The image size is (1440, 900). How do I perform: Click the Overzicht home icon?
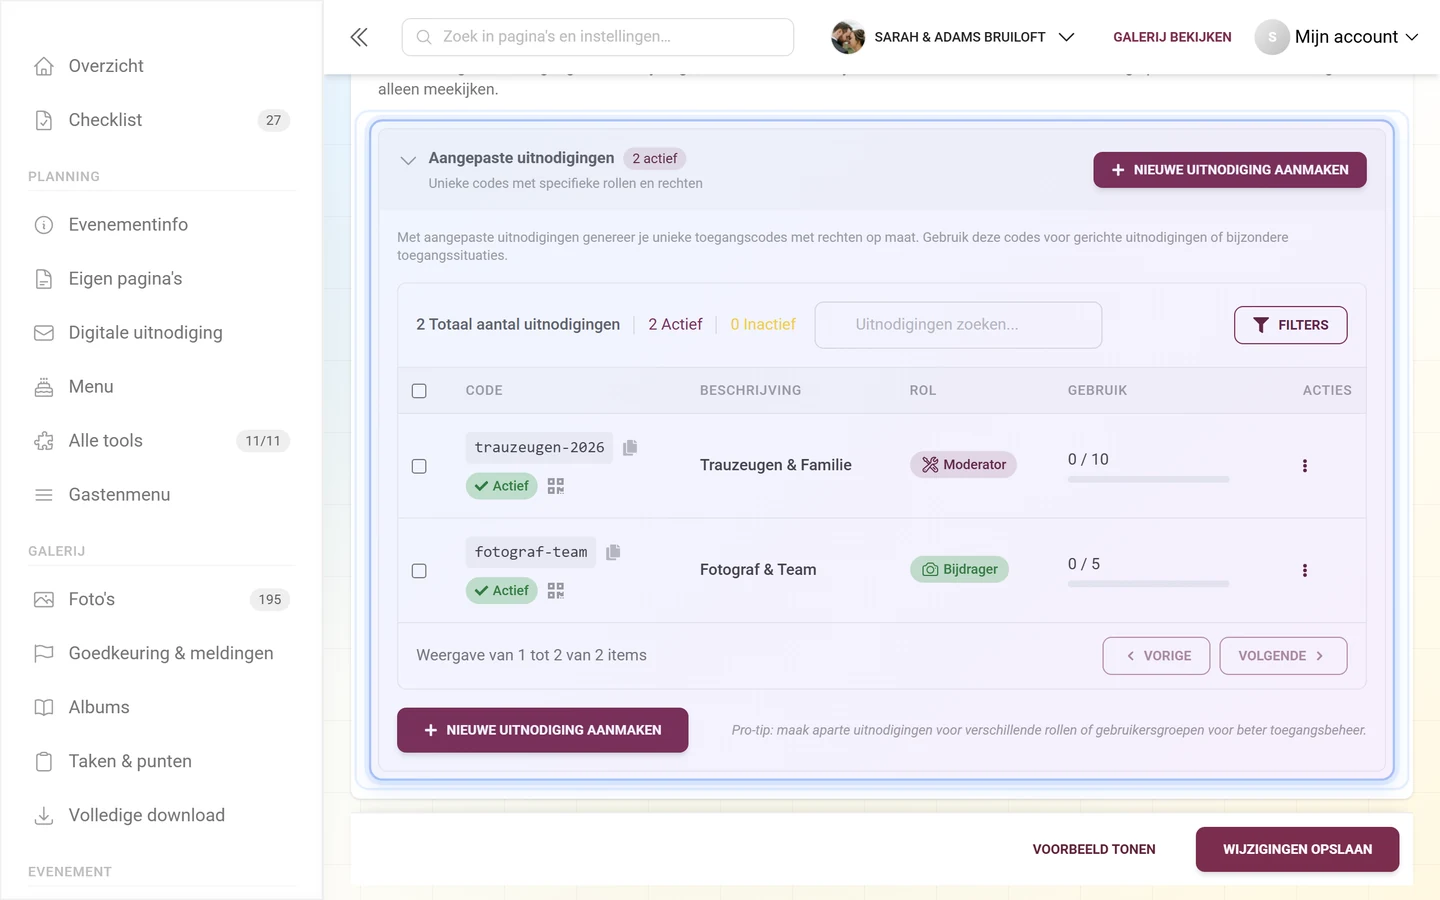click(44, 66)
